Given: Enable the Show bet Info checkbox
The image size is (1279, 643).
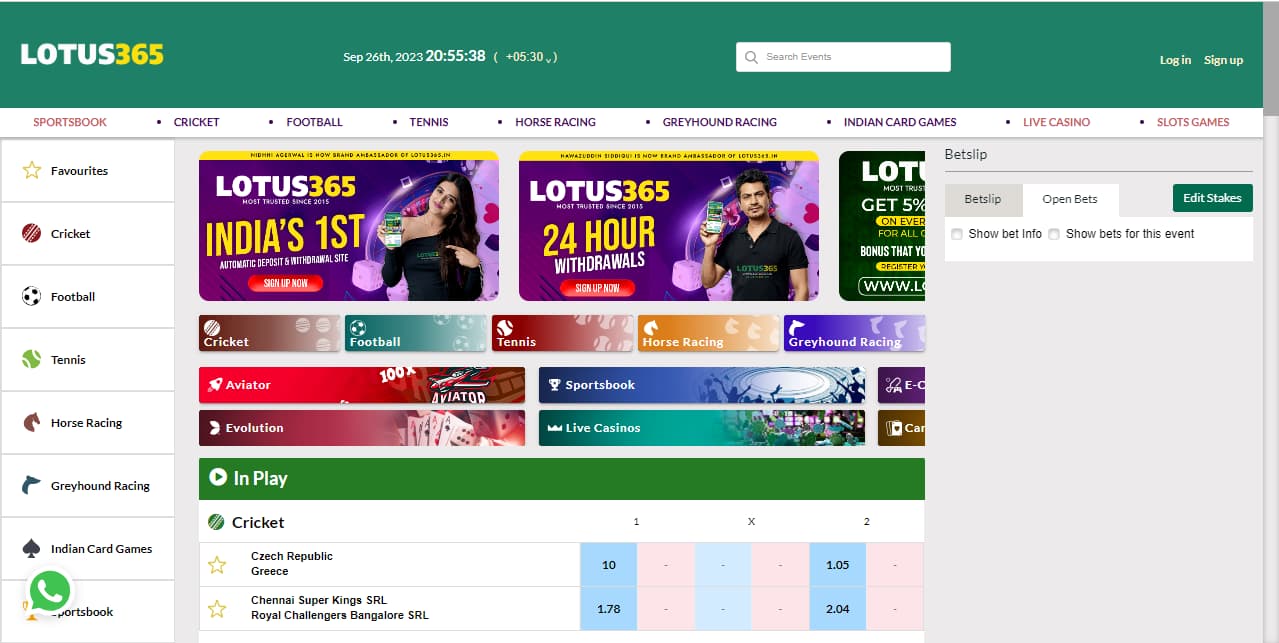Looking at the screenshot, I should pyautogui.click(x=956, y=234).
